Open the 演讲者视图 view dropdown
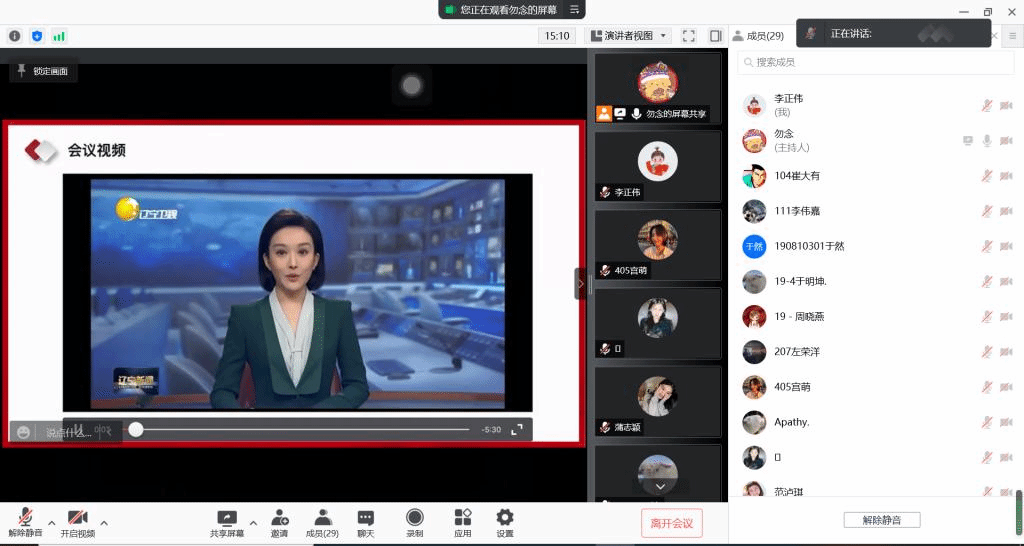The width and height of the screenshot is (1024, 546). coord(628,36)
